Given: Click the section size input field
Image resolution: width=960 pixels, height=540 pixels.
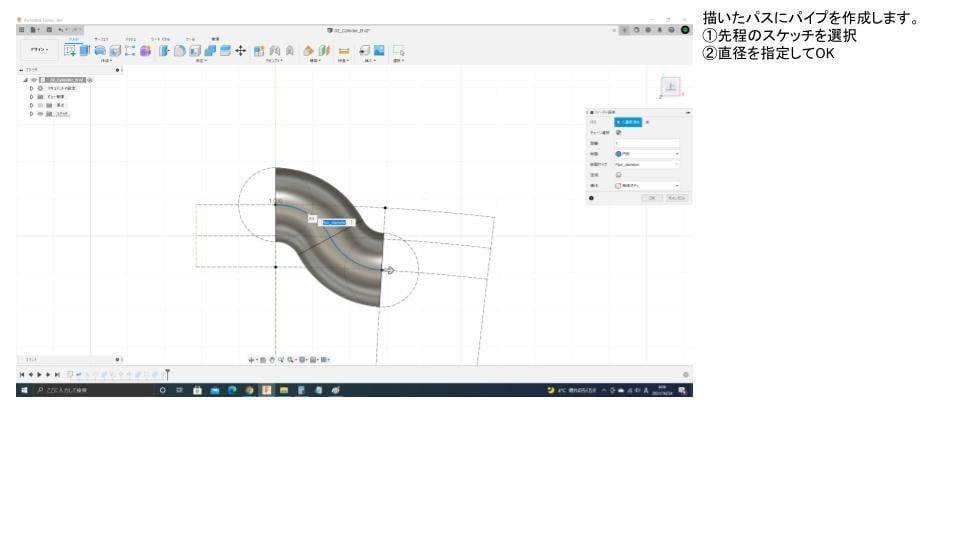Looking at the screenshot, I should 647,165.
